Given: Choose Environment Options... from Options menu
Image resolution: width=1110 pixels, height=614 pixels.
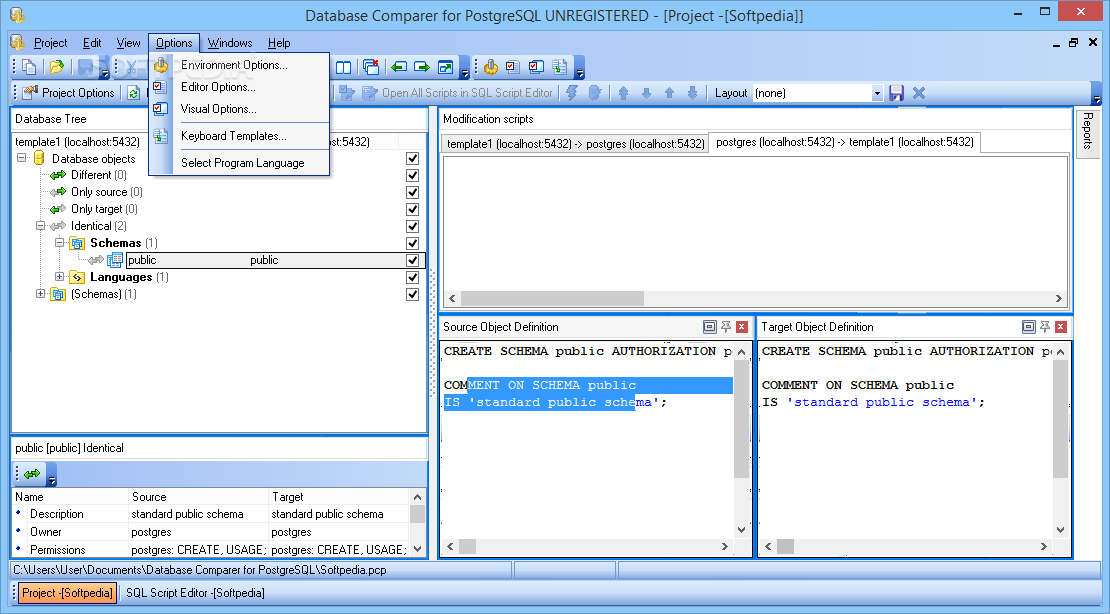Looking at the screenshot, I should (x=239, y=65).
